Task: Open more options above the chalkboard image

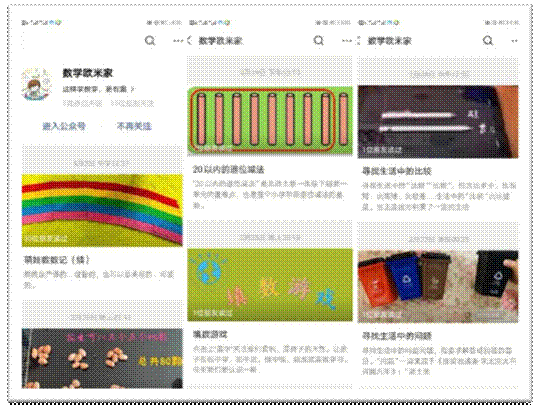Action: (x=514, y=41)
